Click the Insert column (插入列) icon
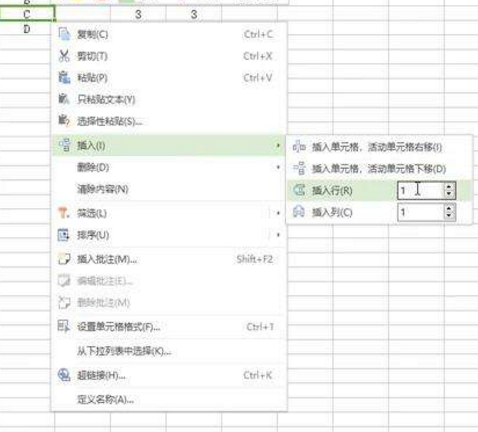The width and height of the screenshot is (478, 432). (x=299, y=212)
